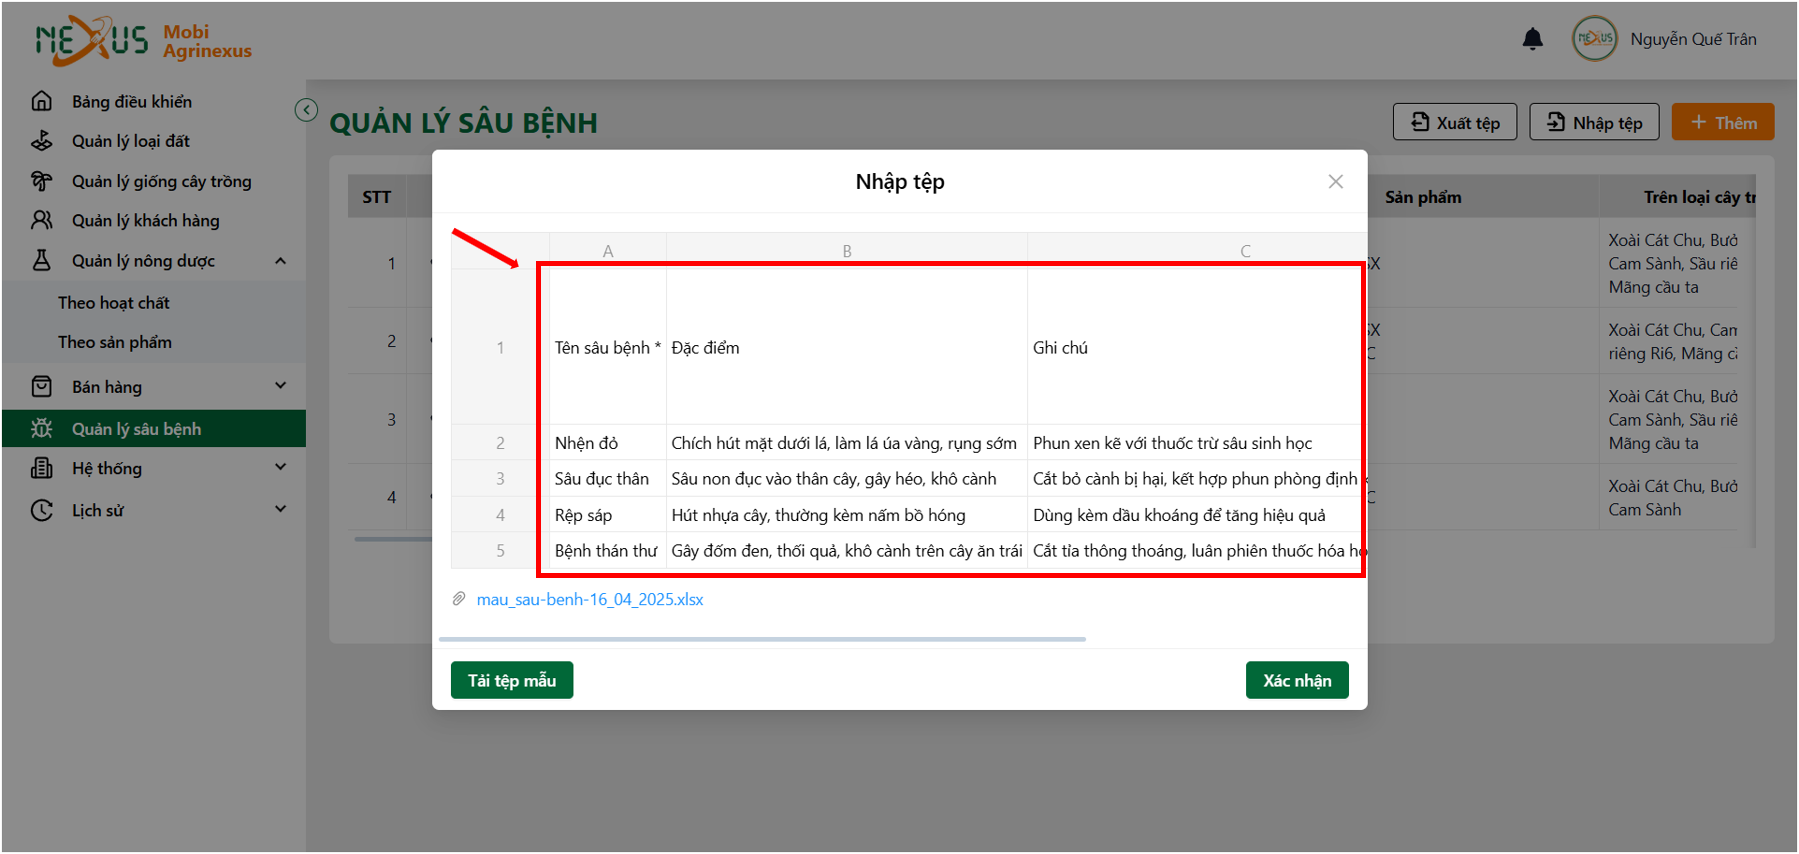Viewport: 1799px width, 854px height.
Task: Click the Quản lý loại đất icon
Action: [41, 141]
